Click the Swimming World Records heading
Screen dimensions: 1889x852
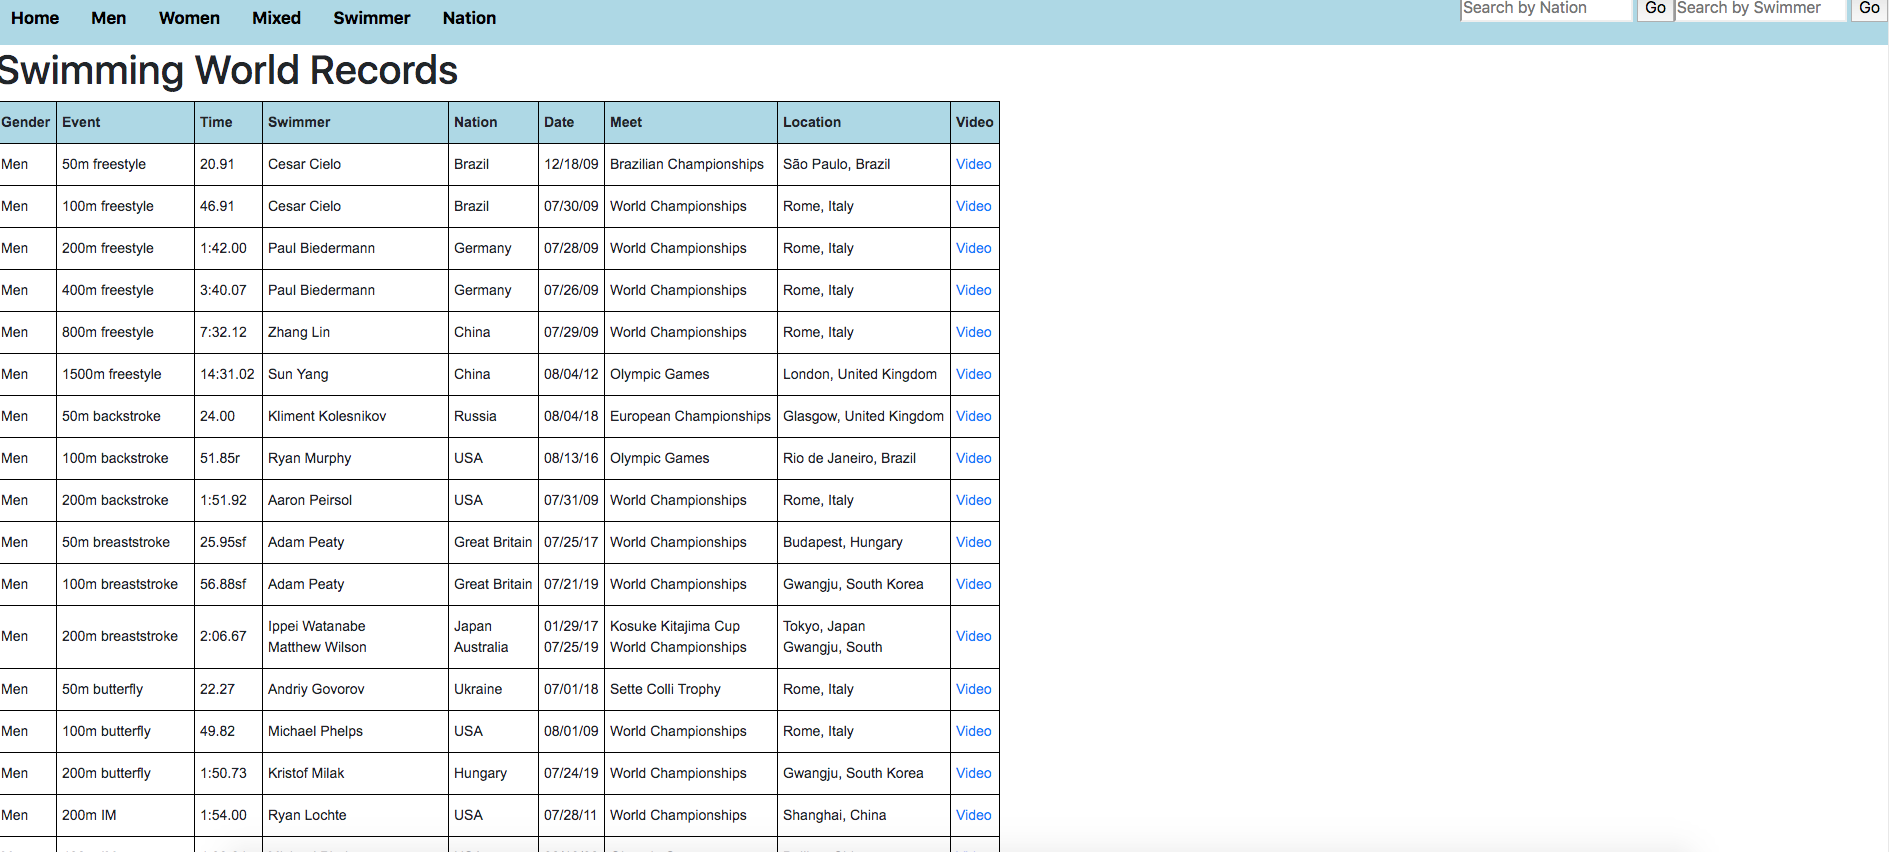click(228, 71)
